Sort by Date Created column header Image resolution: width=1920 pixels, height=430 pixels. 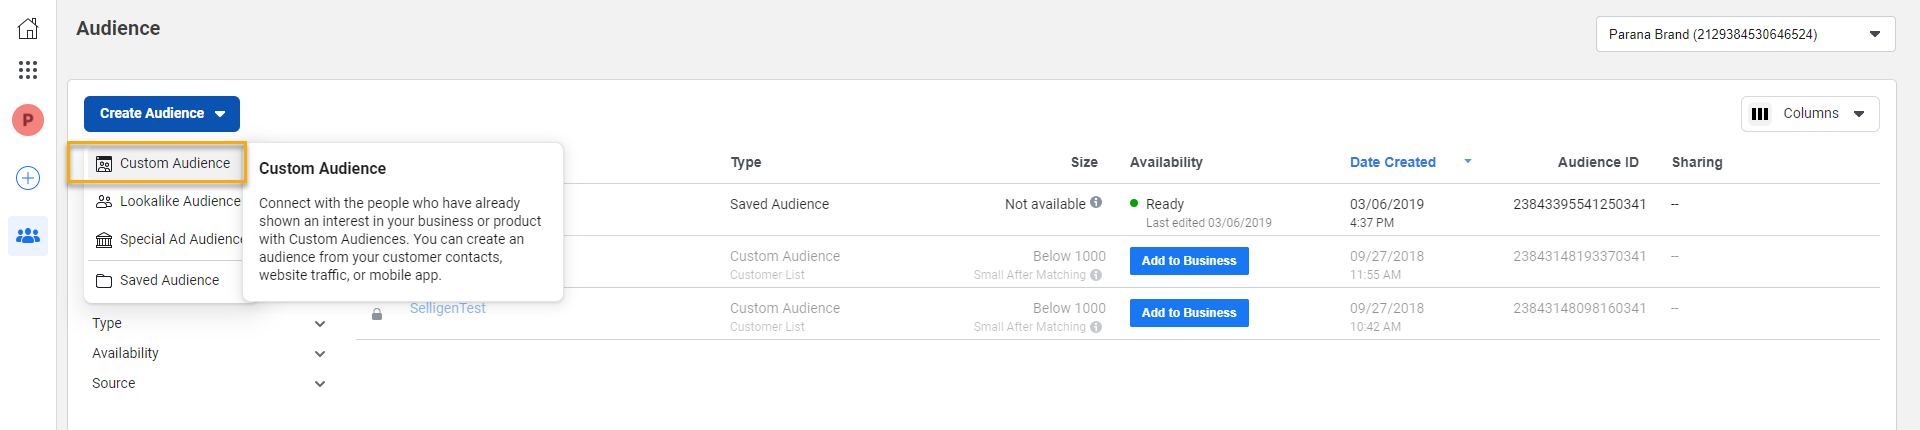point(1392,162)
